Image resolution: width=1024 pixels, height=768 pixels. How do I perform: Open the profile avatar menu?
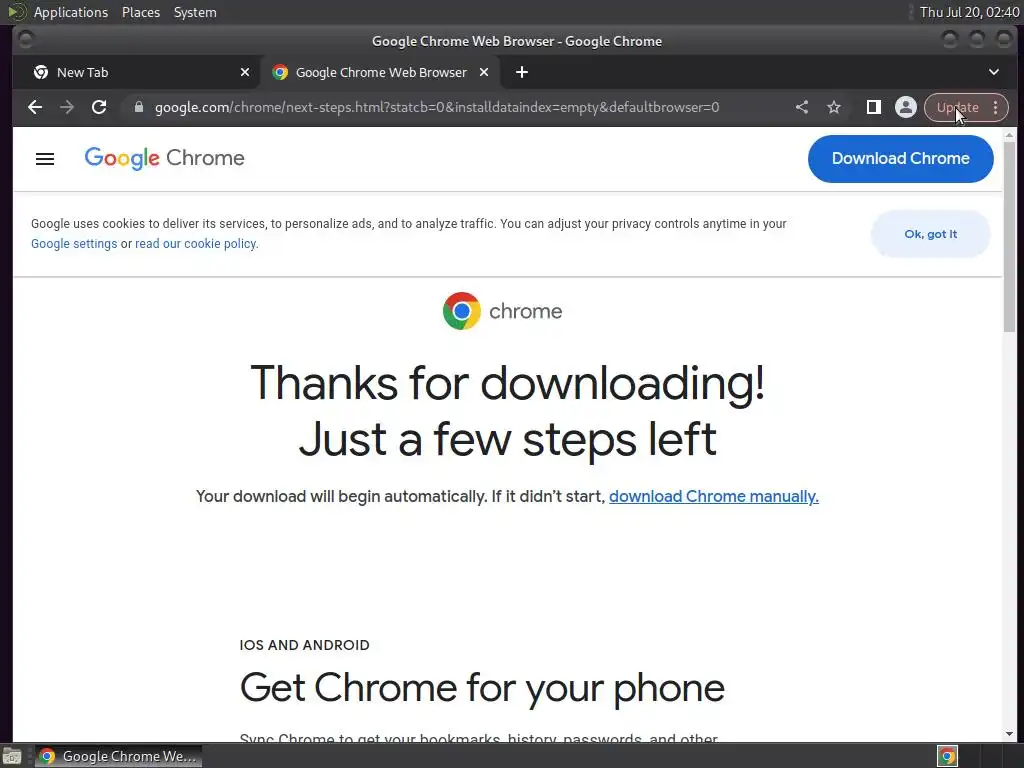pyautogui.click(x=906, y=107)
